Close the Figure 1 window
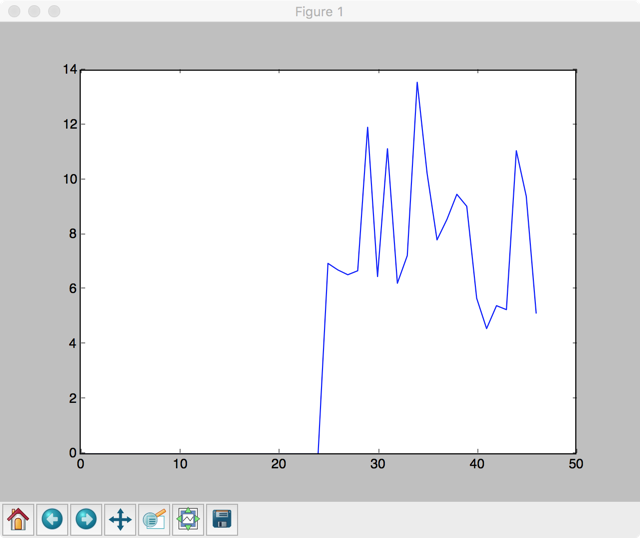640x538 pixels. (14, 11)
